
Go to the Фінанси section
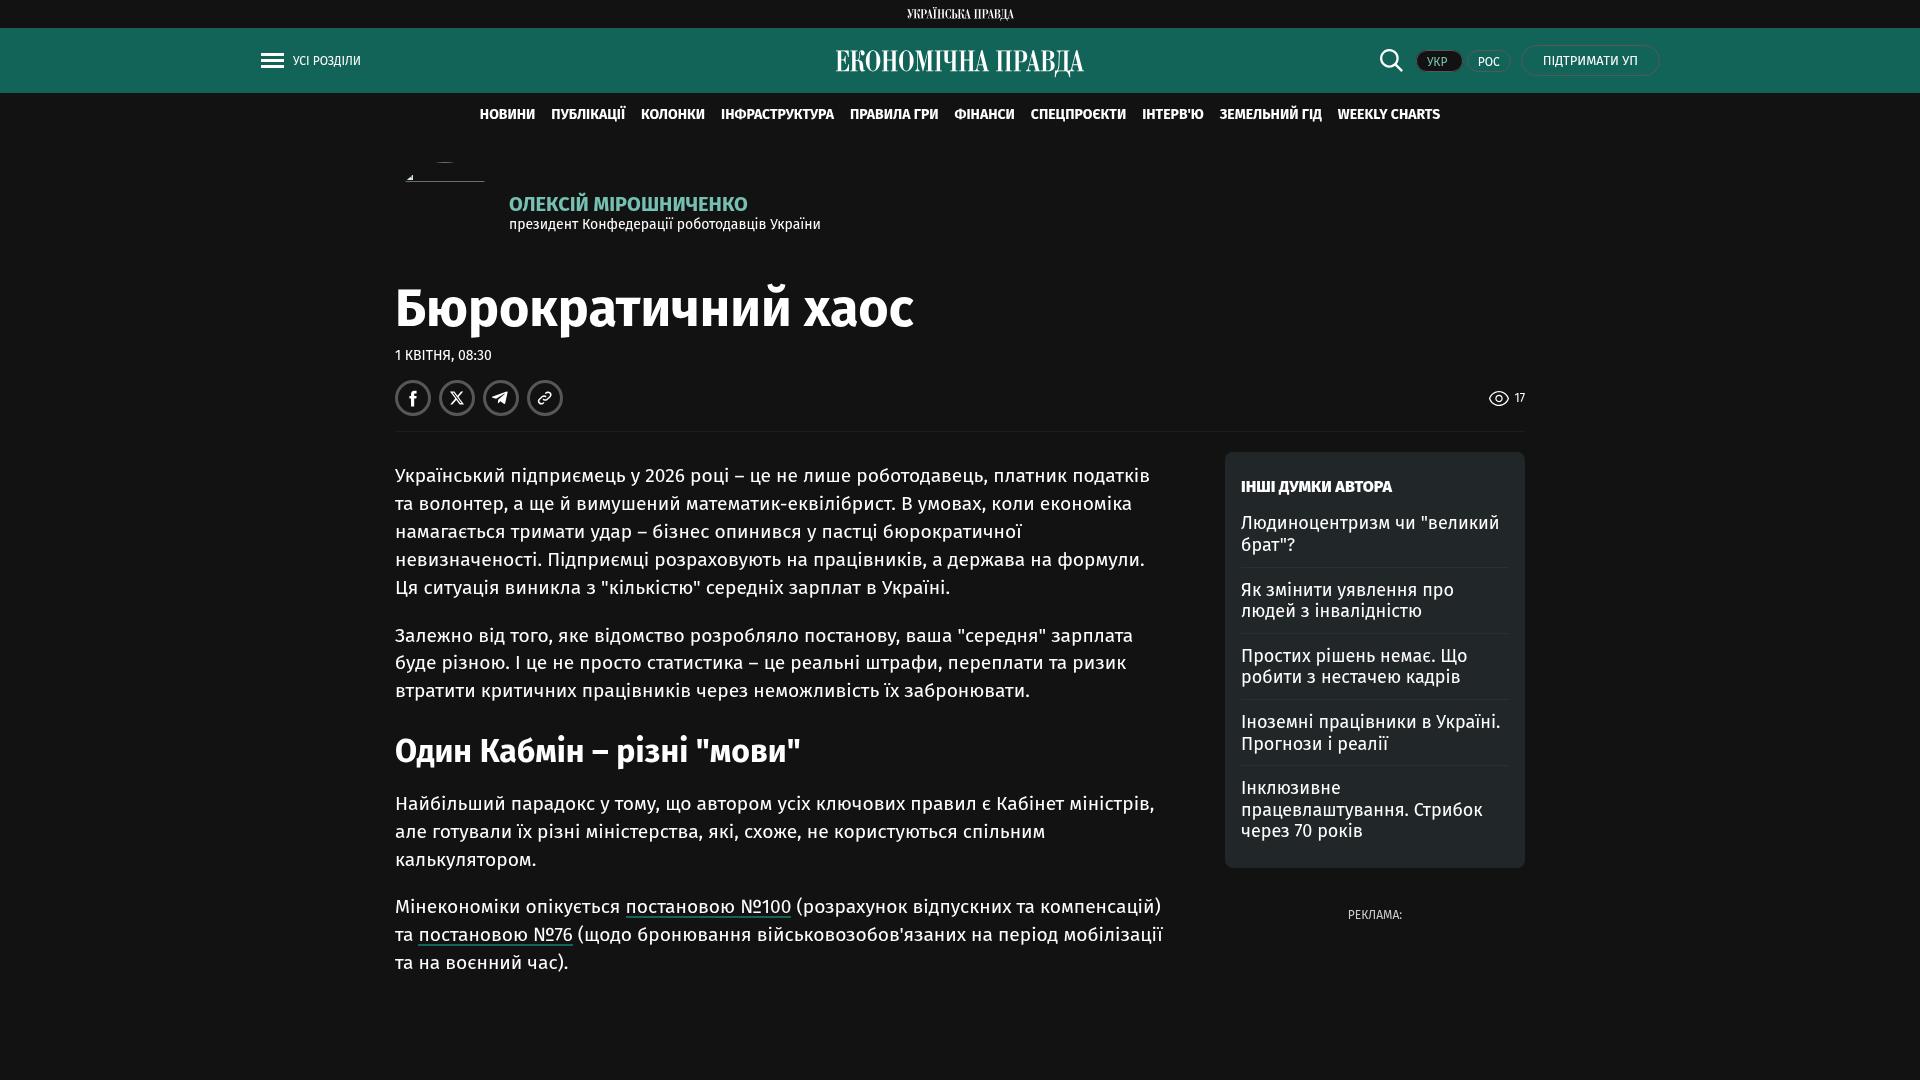984,115
